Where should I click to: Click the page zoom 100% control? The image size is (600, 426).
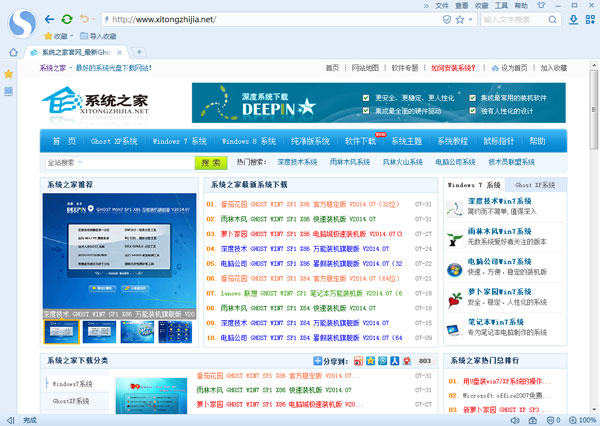(582, 420)
